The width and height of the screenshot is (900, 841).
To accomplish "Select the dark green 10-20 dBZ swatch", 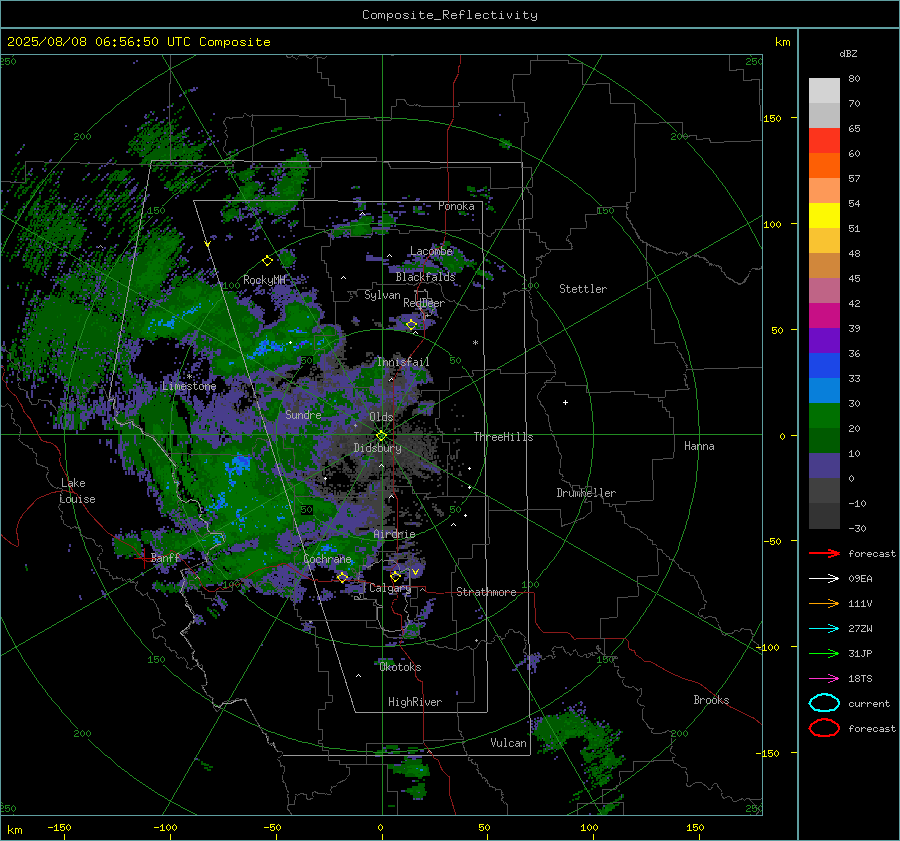I will pyautogui.click(x=824, y=440).
